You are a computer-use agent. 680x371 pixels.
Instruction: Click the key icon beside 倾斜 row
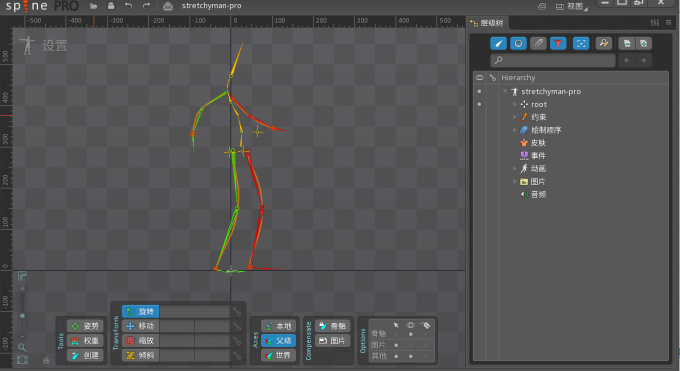tap(236, 355)
